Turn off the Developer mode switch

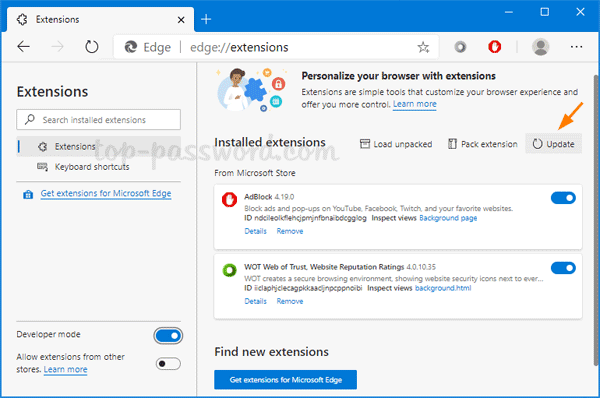[168, 336]
